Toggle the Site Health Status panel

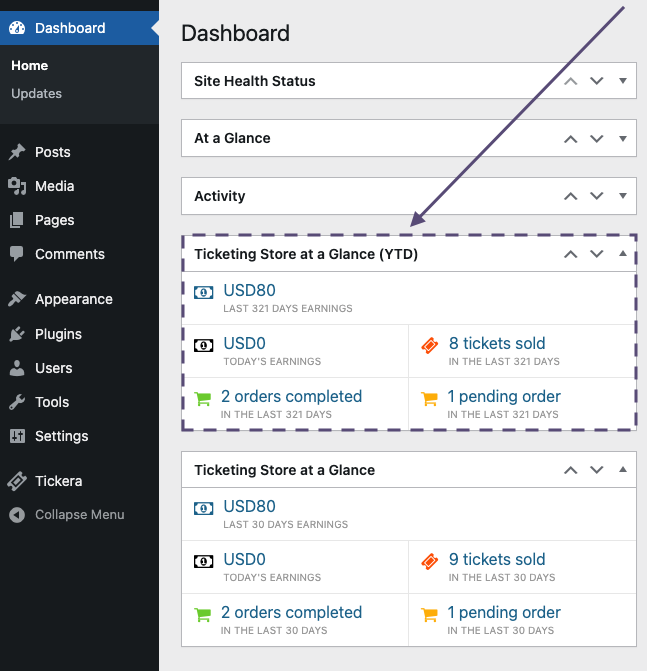(x=623, y=81)
